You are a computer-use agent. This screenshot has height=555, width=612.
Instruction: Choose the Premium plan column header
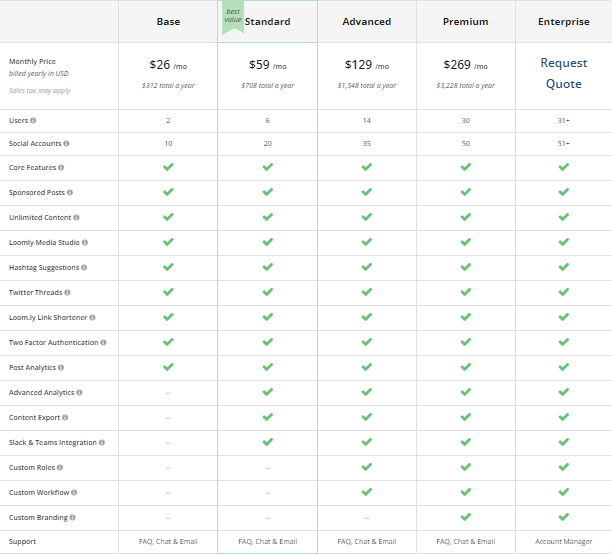pos(465,22)
